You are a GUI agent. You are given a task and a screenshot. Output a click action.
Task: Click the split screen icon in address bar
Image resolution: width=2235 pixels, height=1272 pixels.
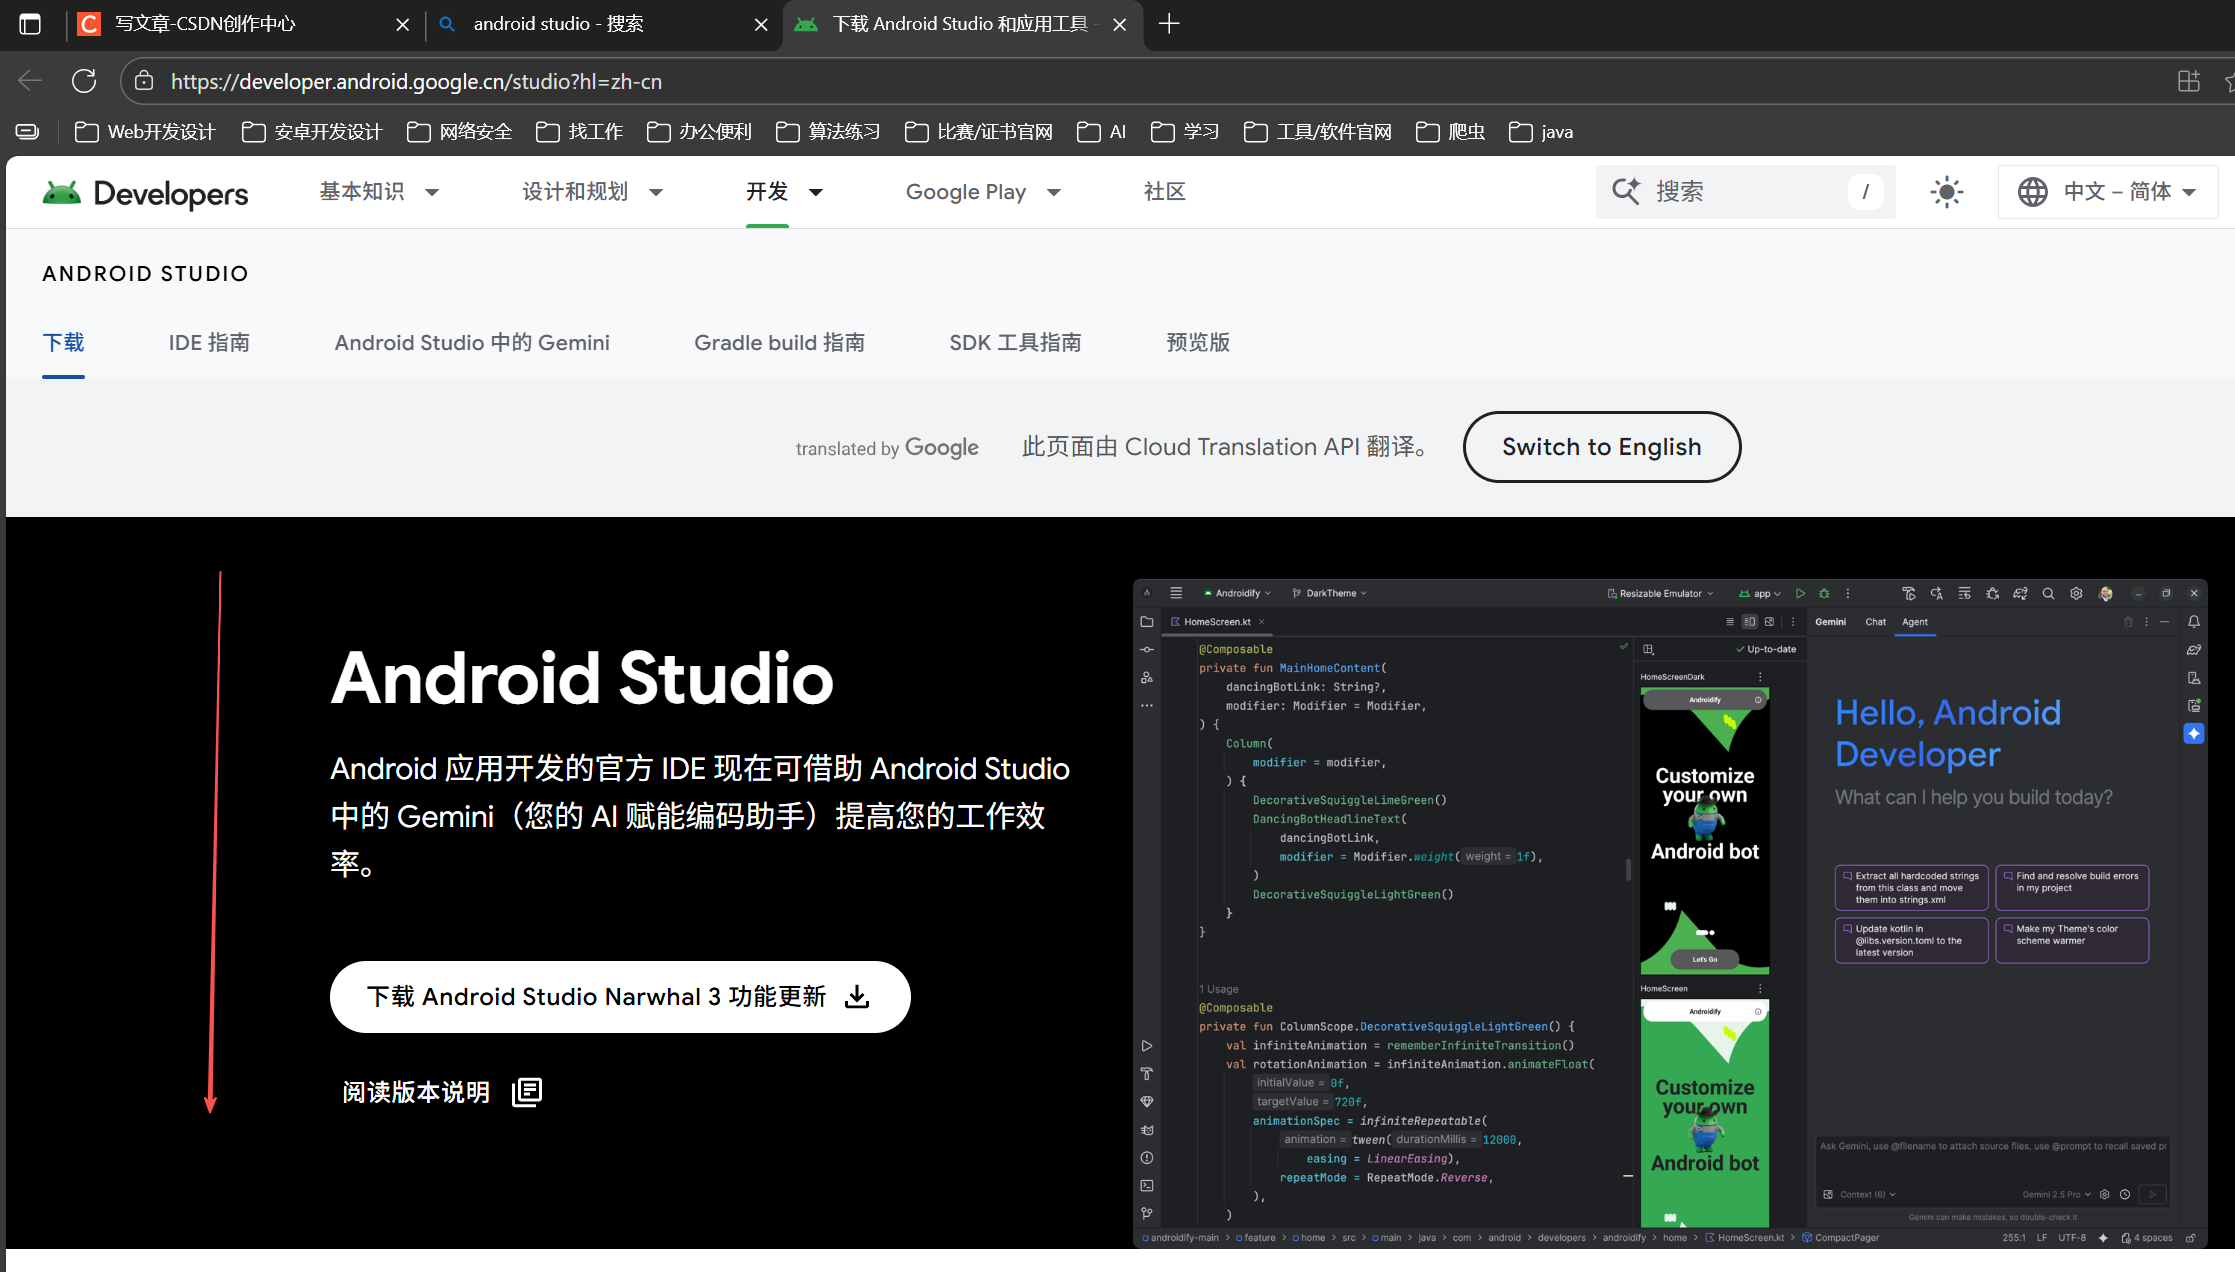pos(2189,81)
